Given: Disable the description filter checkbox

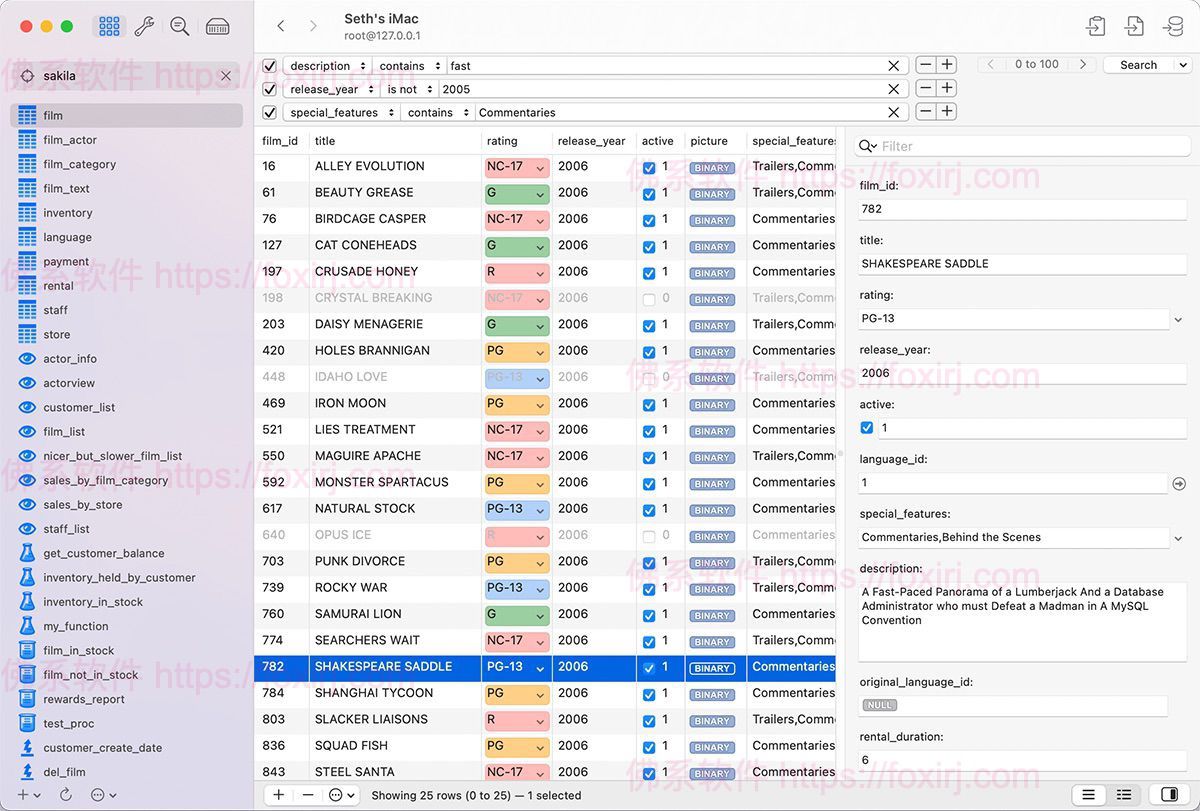Looking at the screenshot, I should pos(269,66).
